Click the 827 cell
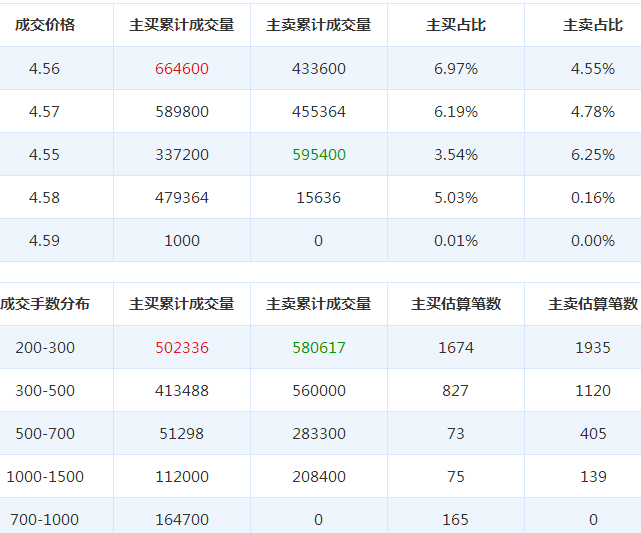The image size is (641, 533). click(455, 390)
